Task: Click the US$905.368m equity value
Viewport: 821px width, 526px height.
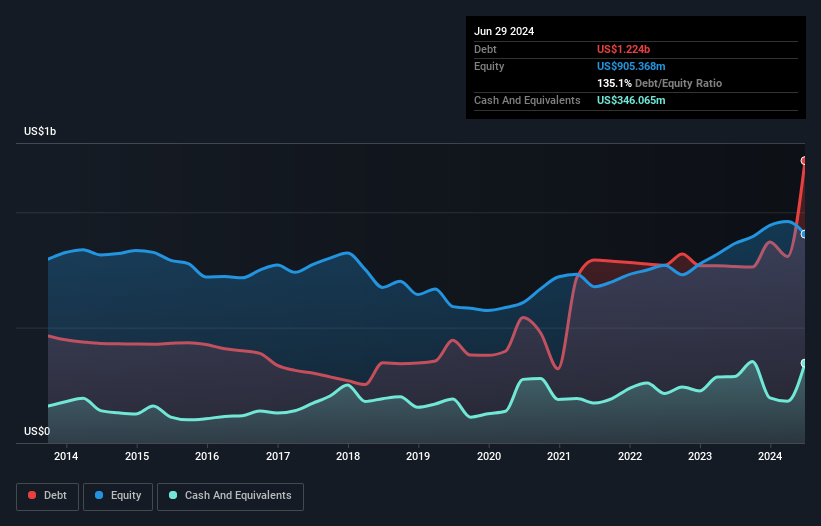Action: click(631, 66)
